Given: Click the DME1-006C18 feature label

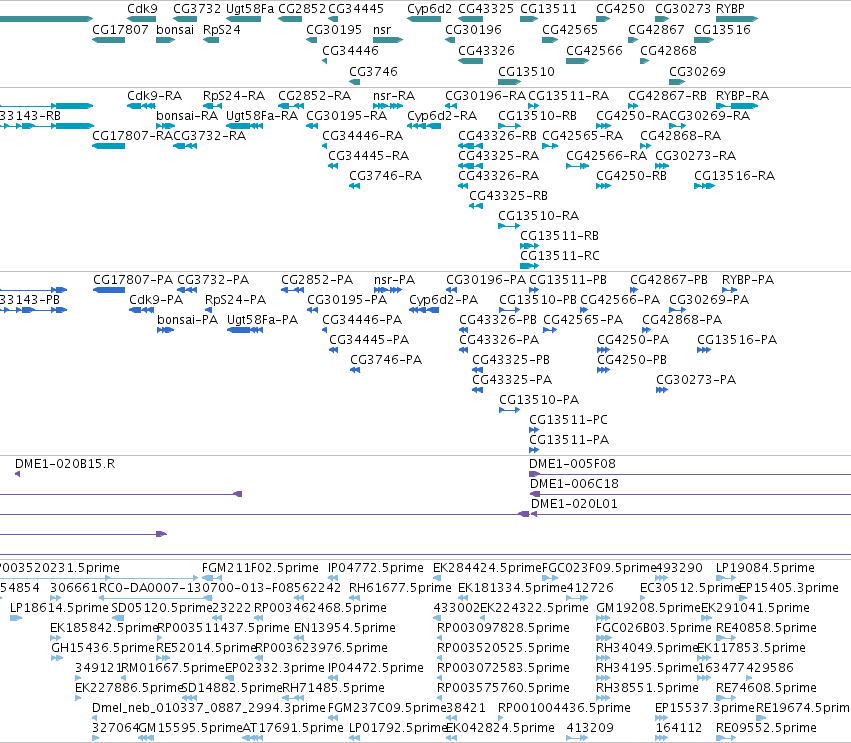Looking at the screenshot, I should pos(574,484).
